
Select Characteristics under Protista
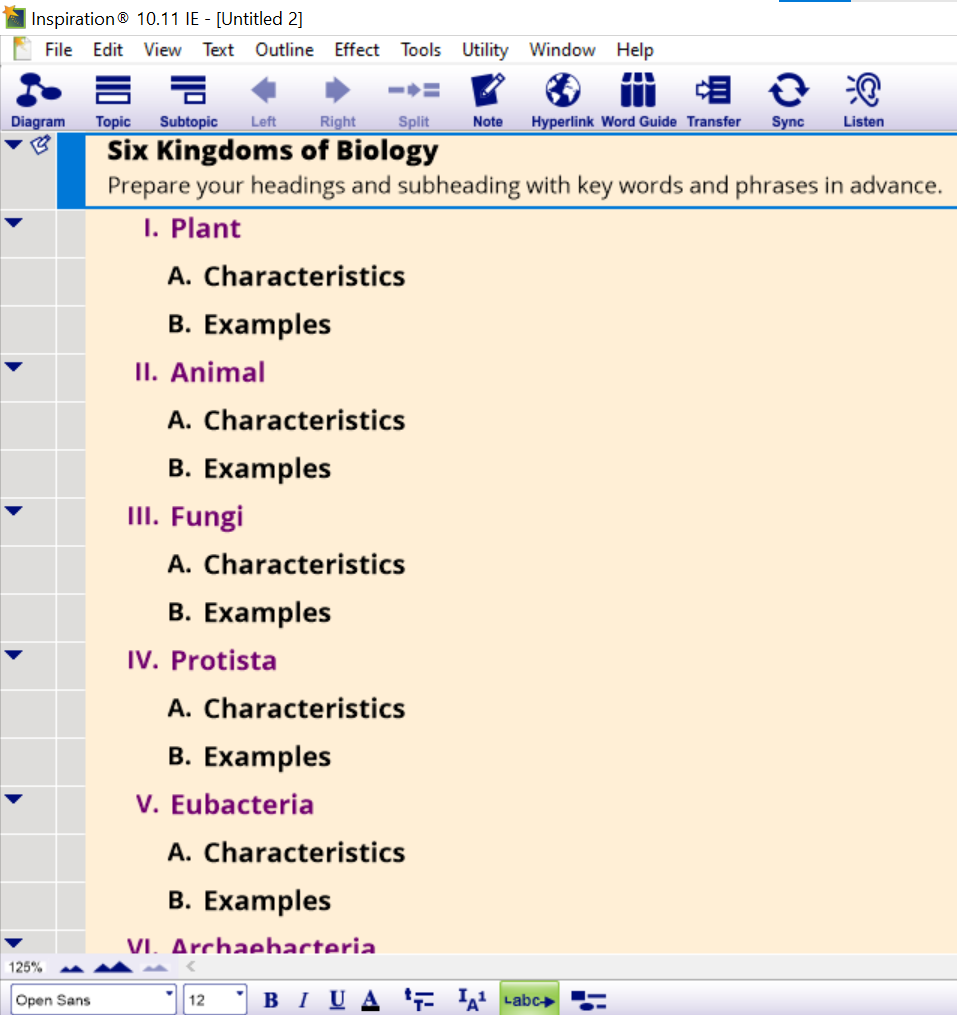click(x=304, y=709)
